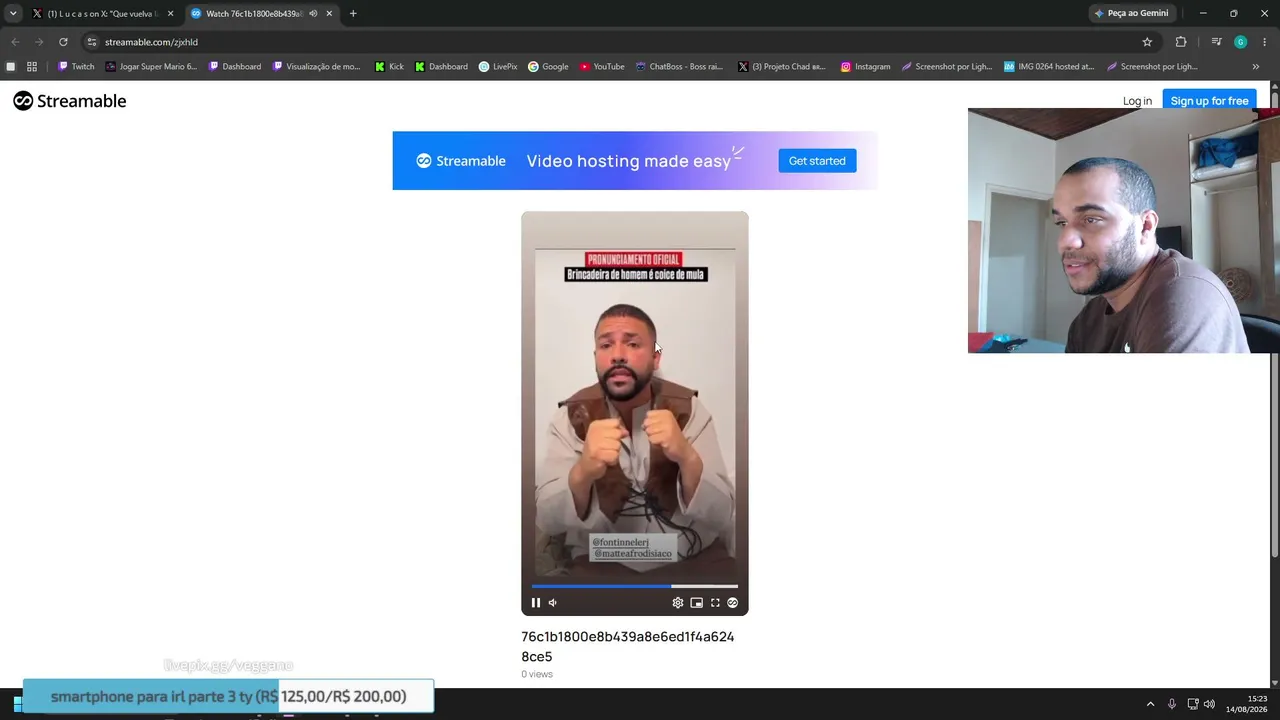The width and height of the screenshot is (1280, 720).
Task: Open the Visualização de mo... bookmark
Action: (317, 67)
